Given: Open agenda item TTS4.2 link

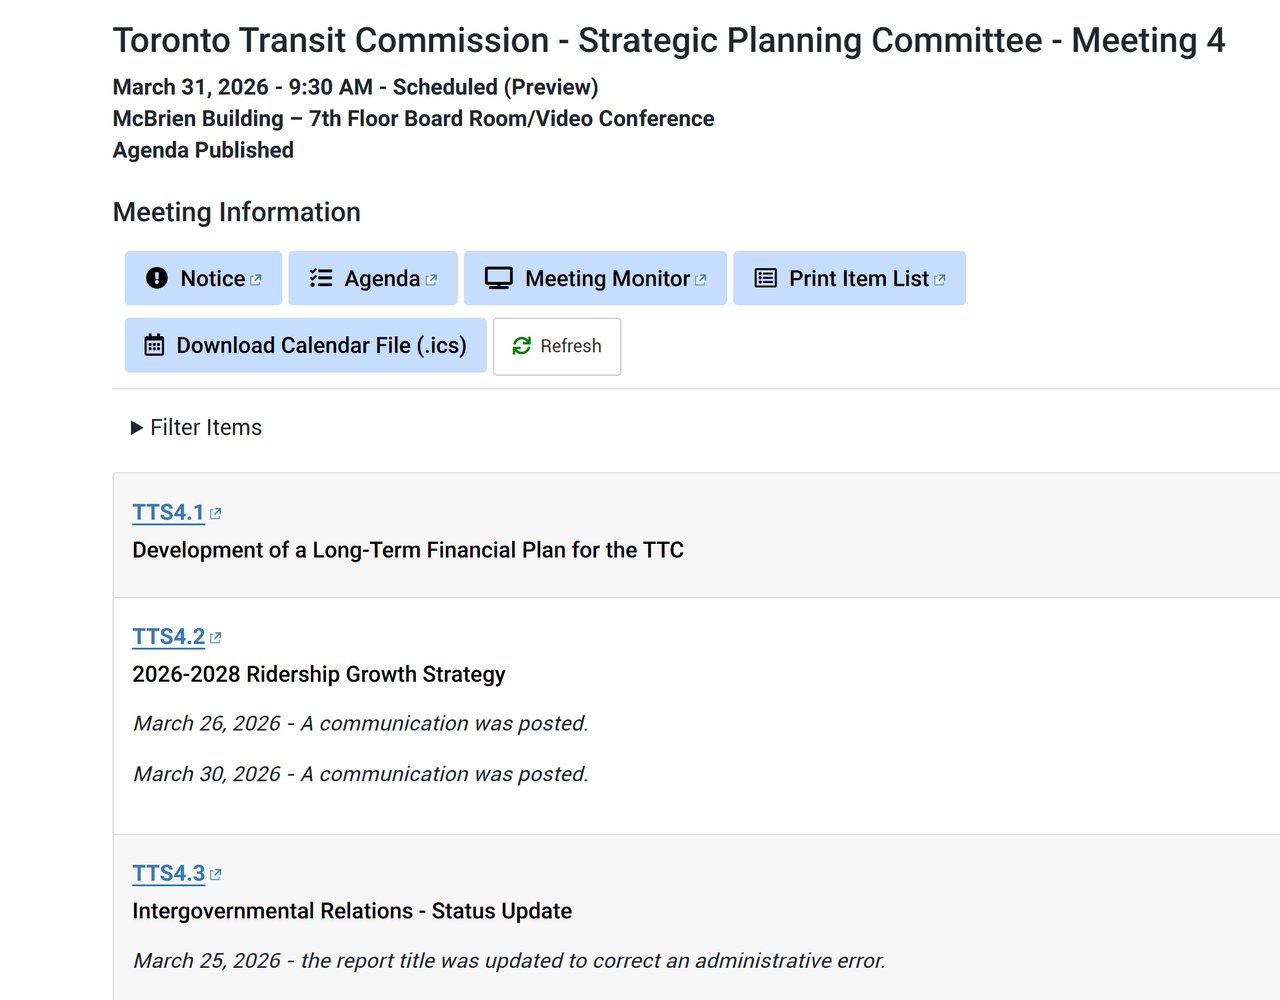Looking at the screenshot, I should pos(168,637).
